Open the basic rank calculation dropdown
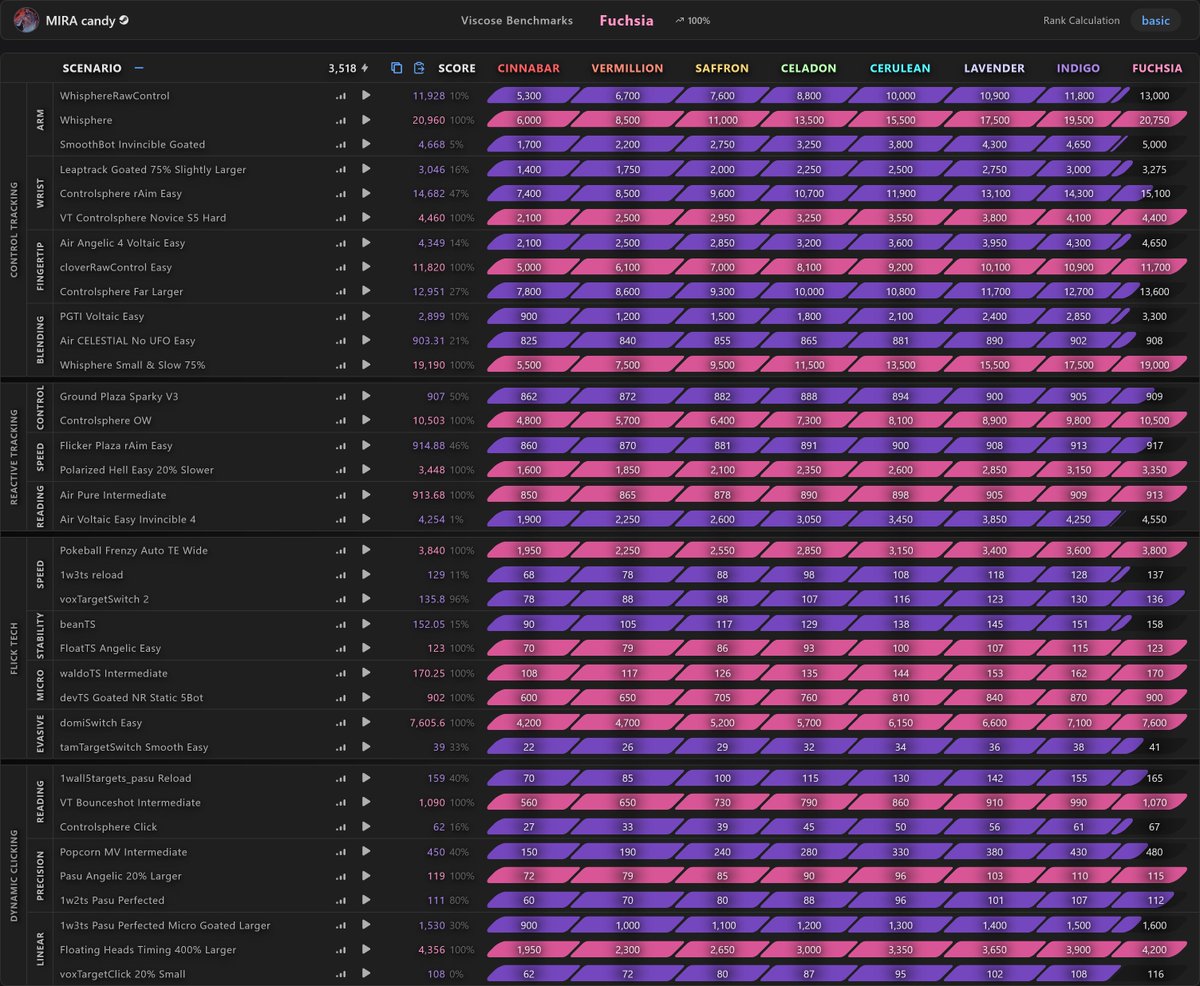This screenshot has width=1200, height=986. (1155, 20)
